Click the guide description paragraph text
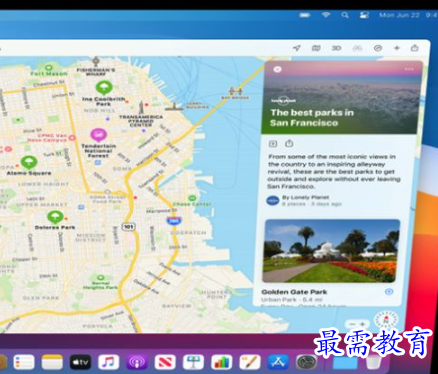Screen dimensions: 438x374 334,171
